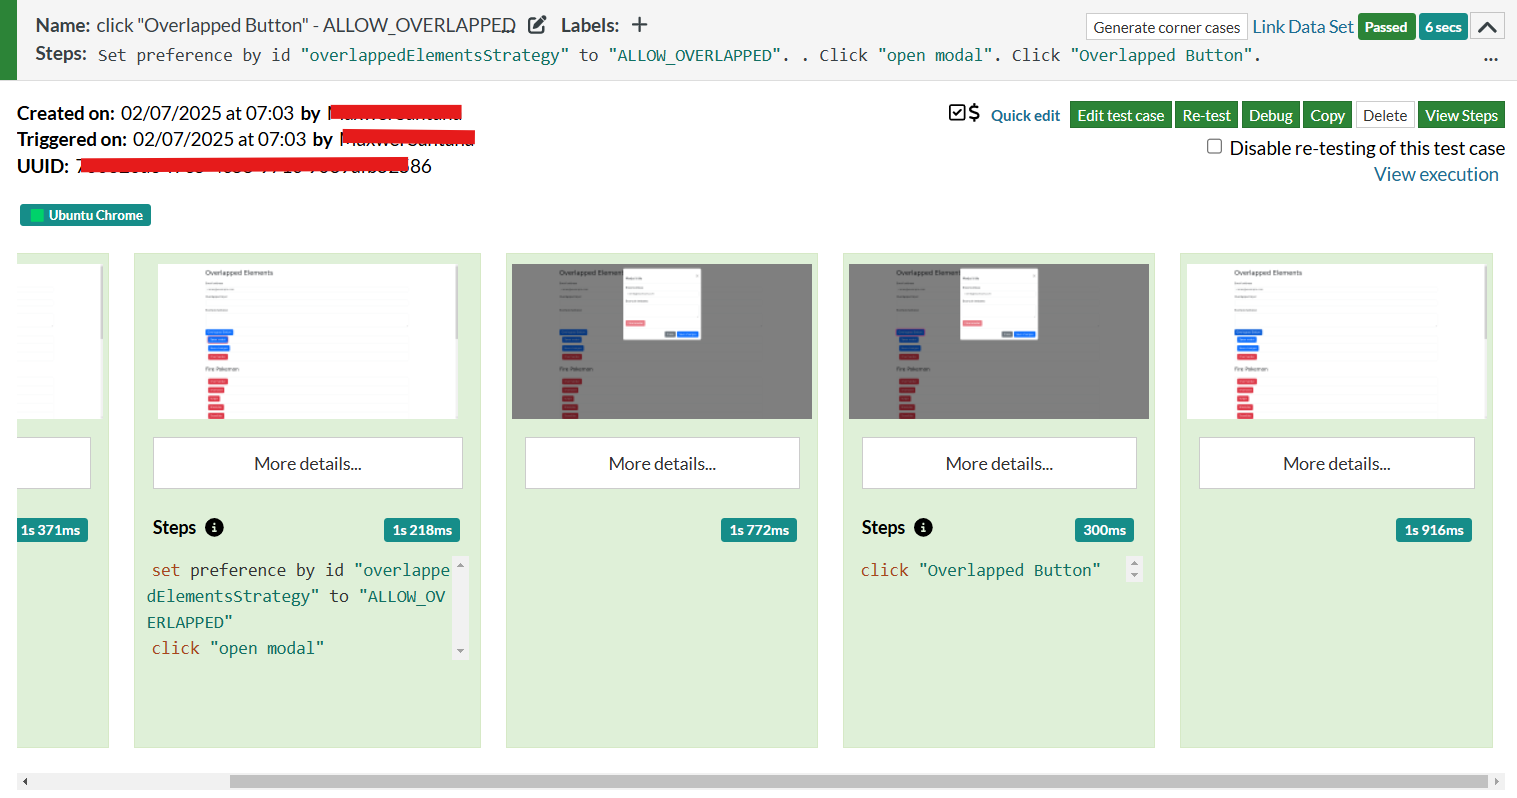Open Quick edit link
The width and height of the screenshot is (1517, 798).
pyautogui.click(x=1025, y=115)
